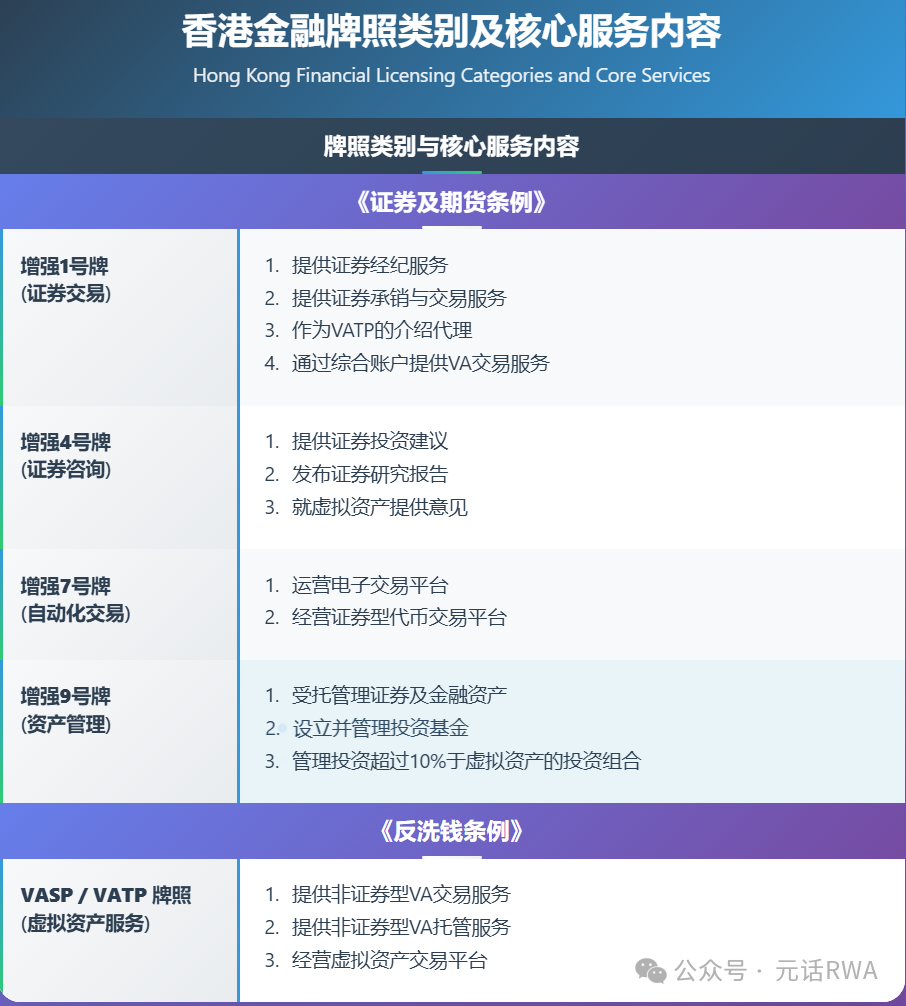Click the 增强9号牌 label

pos(65,695)
